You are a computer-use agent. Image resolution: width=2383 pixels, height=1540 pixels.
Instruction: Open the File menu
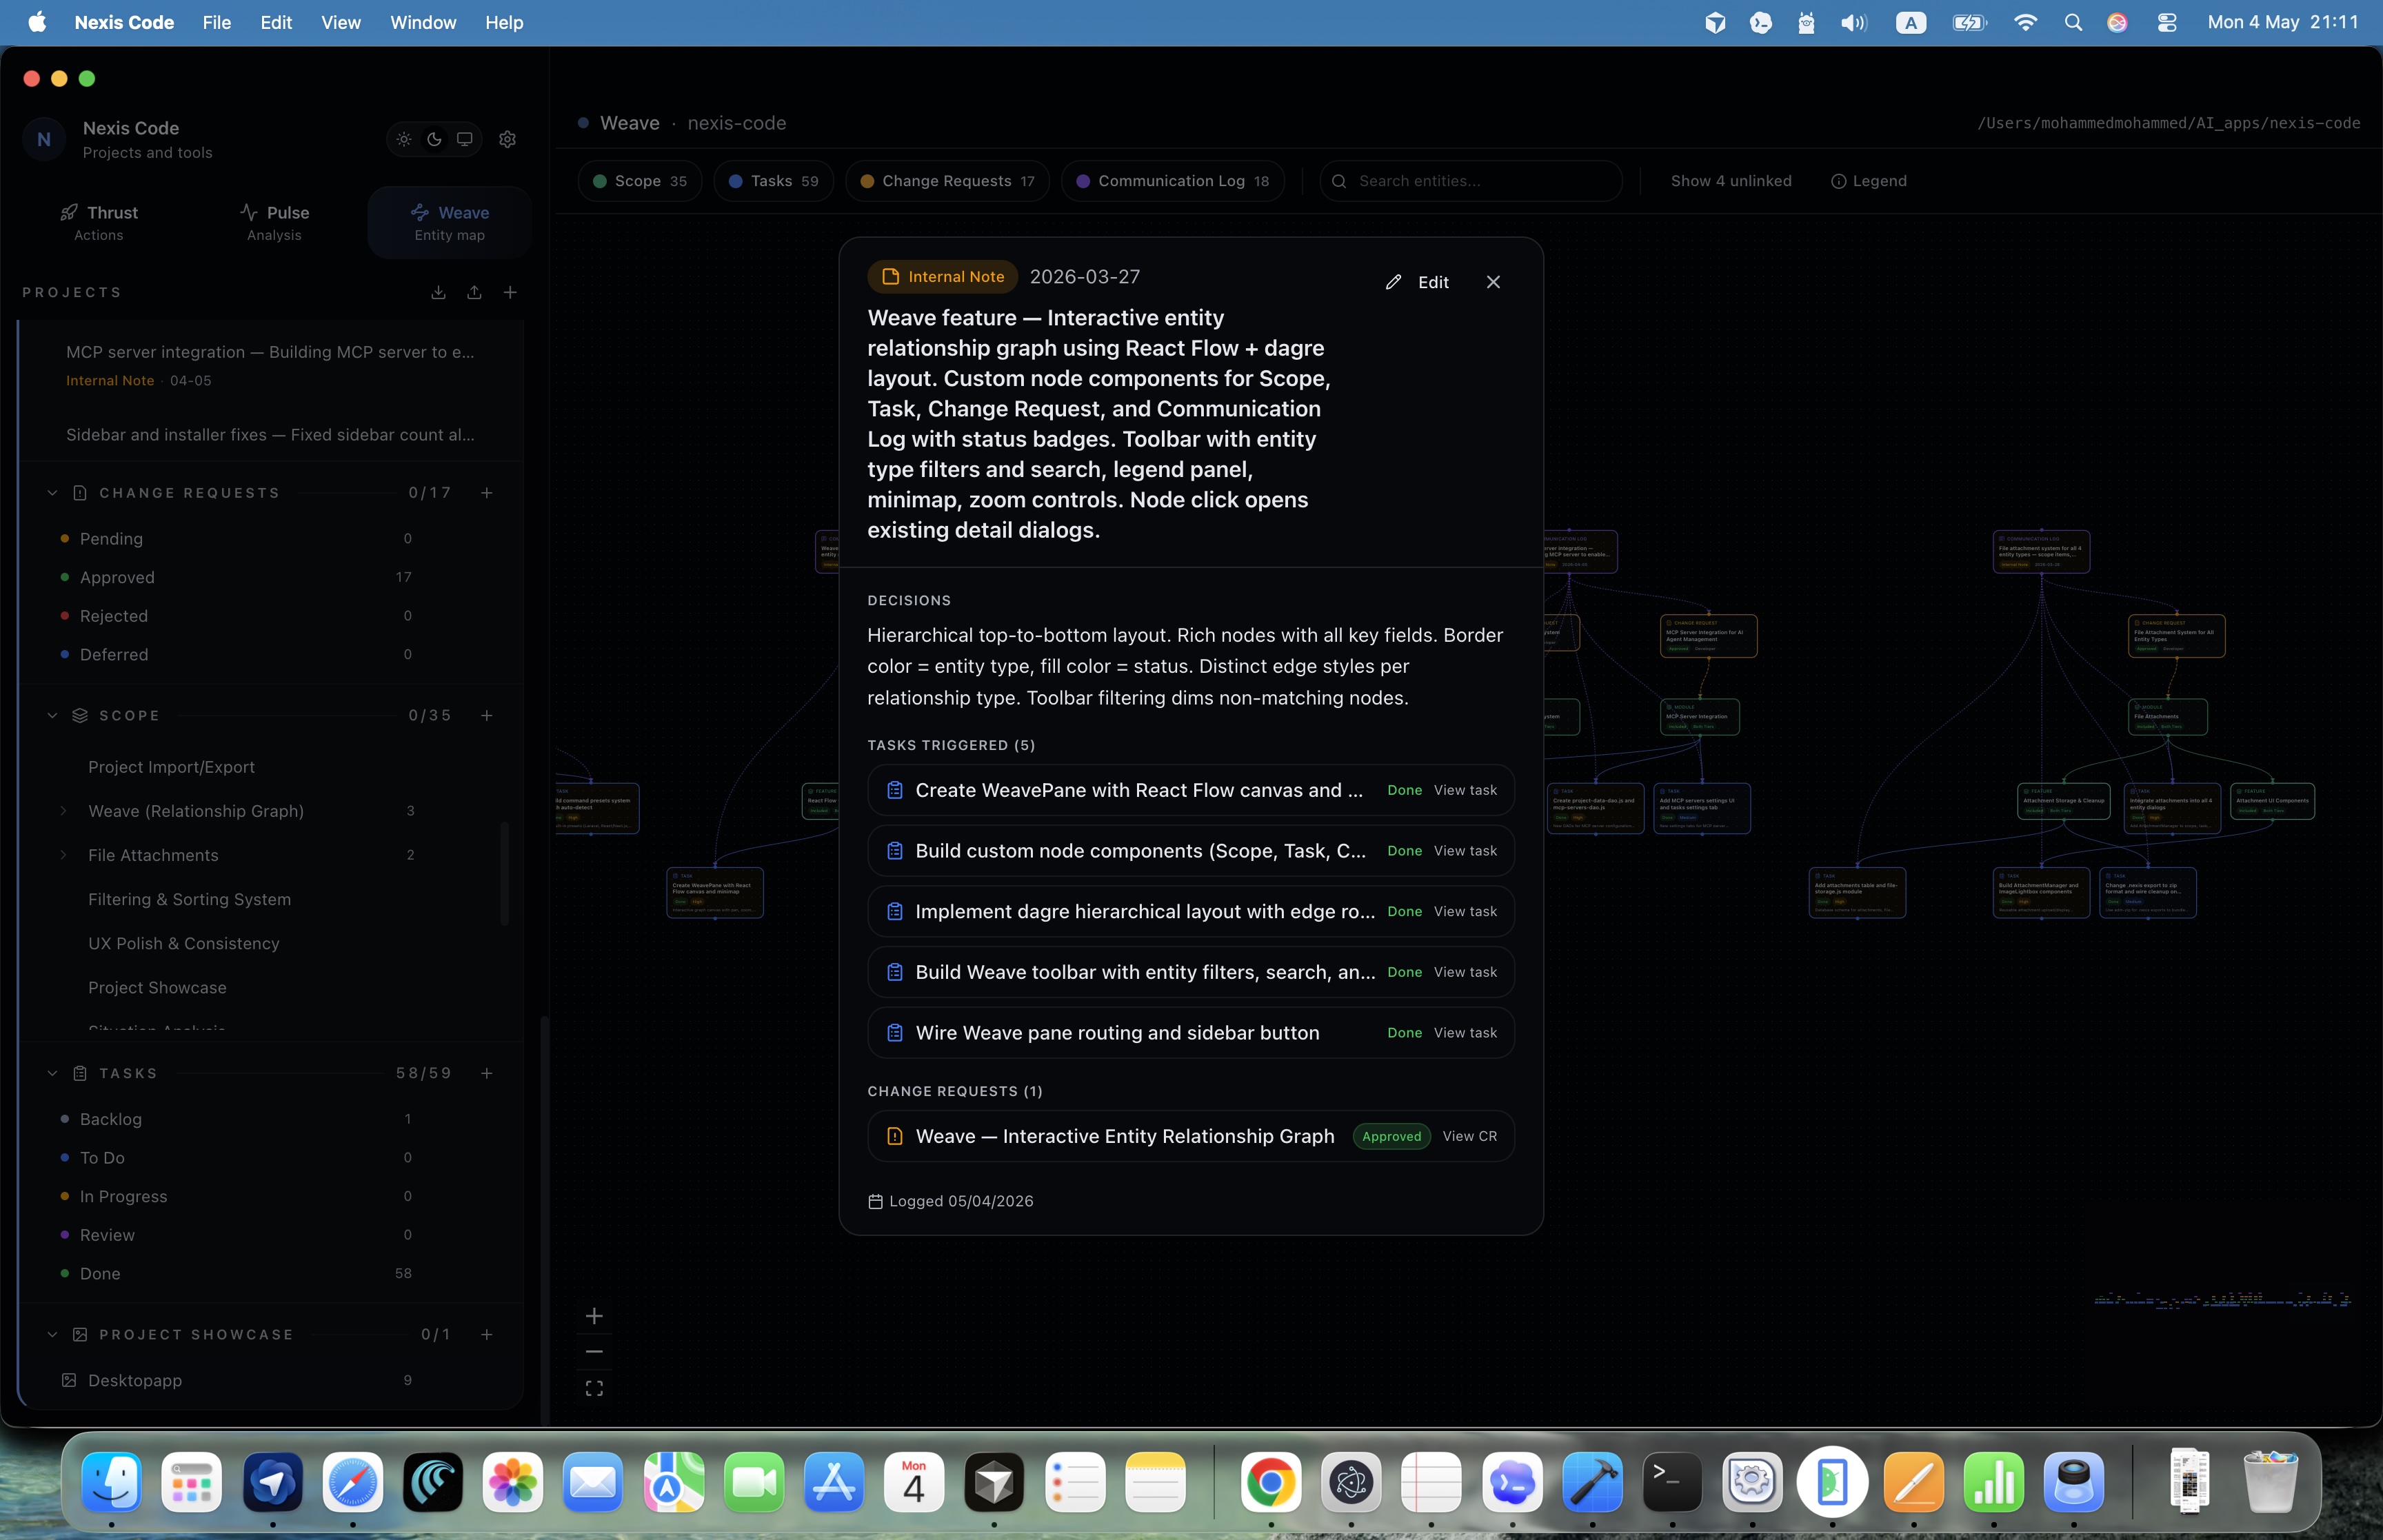216,22
